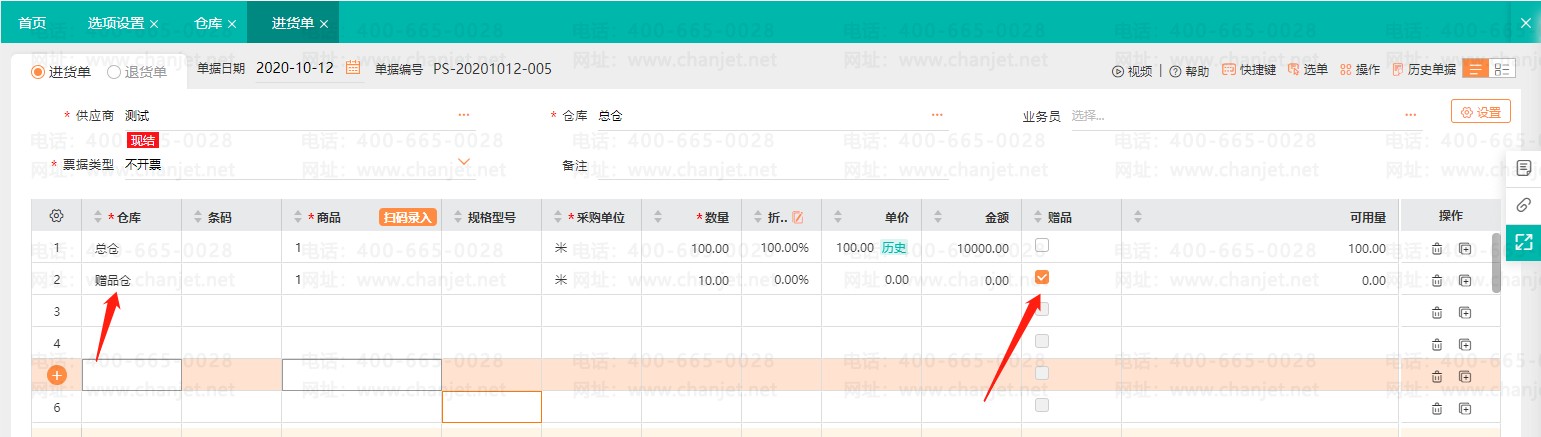Image resolution: width=1541 pixels, height=437 pixels.
Task: Open 历史单据 history documents
Action: [x=1424, y=70]
